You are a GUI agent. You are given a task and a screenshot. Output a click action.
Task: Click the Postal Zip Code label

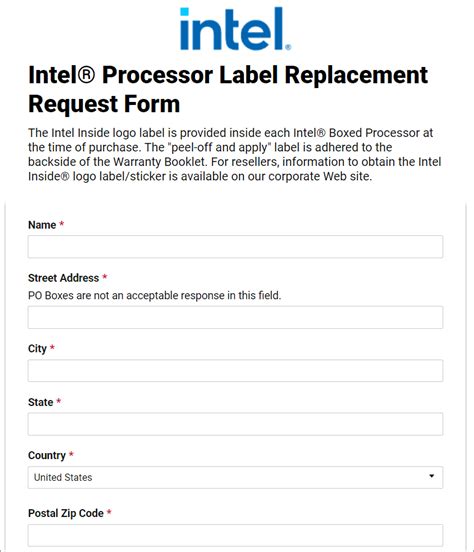click(66, 513)
